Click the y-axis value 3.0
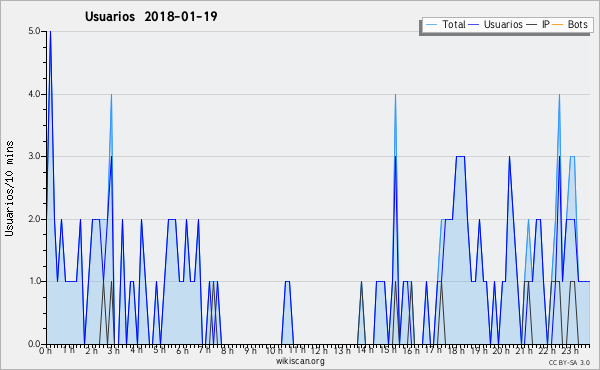The width and height of the screenshot is (600, 370). 34,156
